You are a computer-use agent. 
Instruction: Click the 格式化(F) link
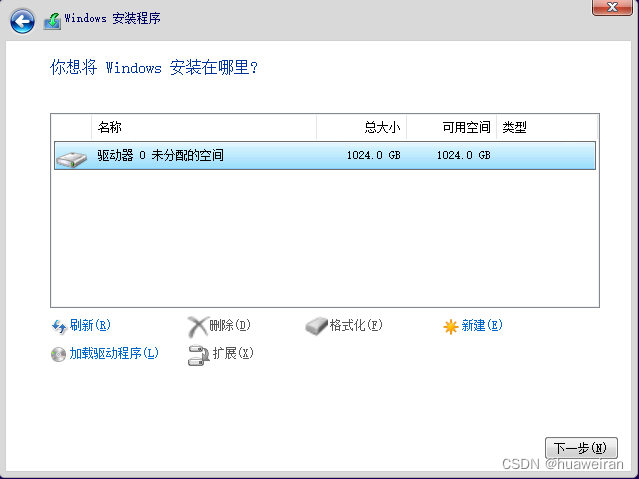(x=356, y=325)
